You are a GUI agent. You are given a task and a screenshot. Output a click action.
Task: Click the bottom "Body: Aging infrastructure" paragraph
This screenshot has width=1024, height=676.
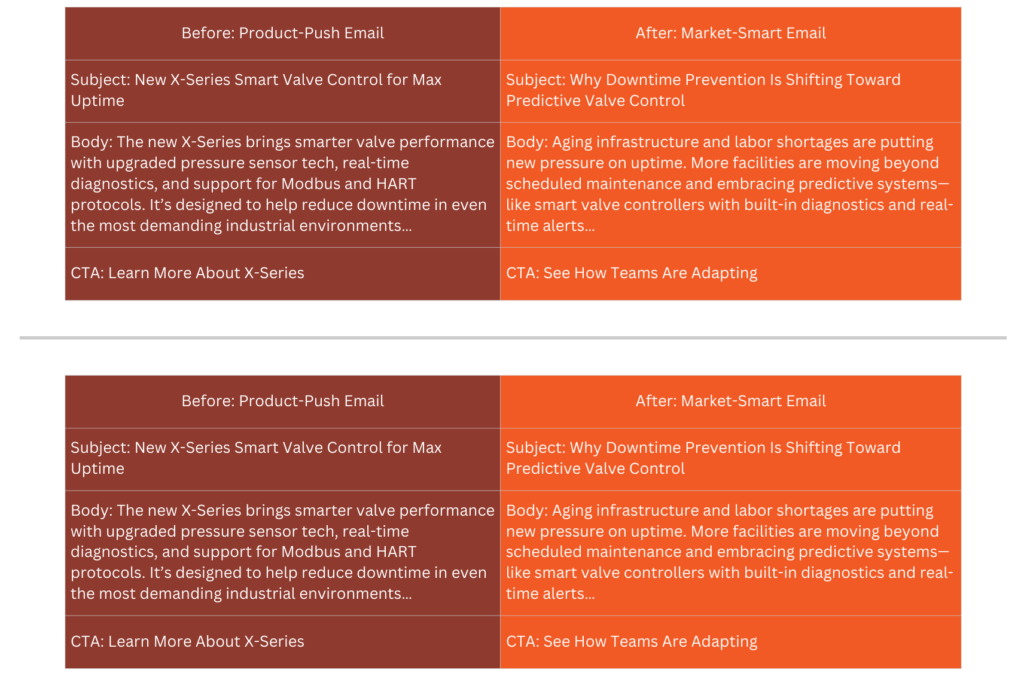[730, 553]
